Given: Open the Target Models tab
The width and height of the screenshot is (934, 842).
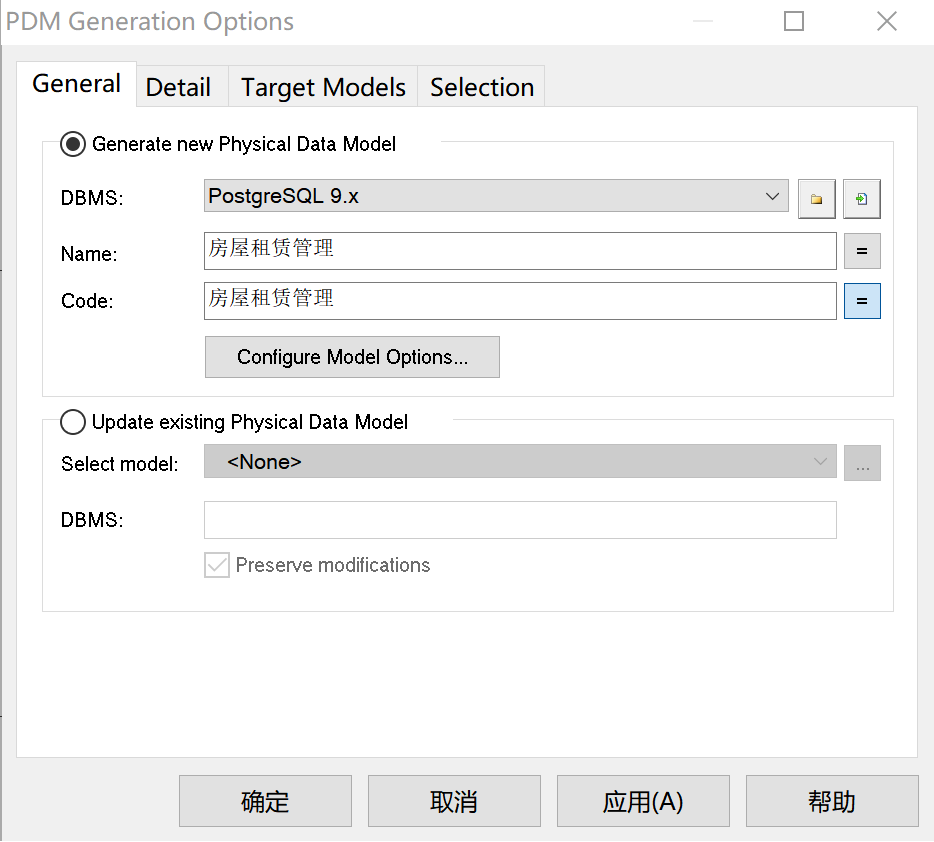Looking at the screenshot, I should (323, 87).
